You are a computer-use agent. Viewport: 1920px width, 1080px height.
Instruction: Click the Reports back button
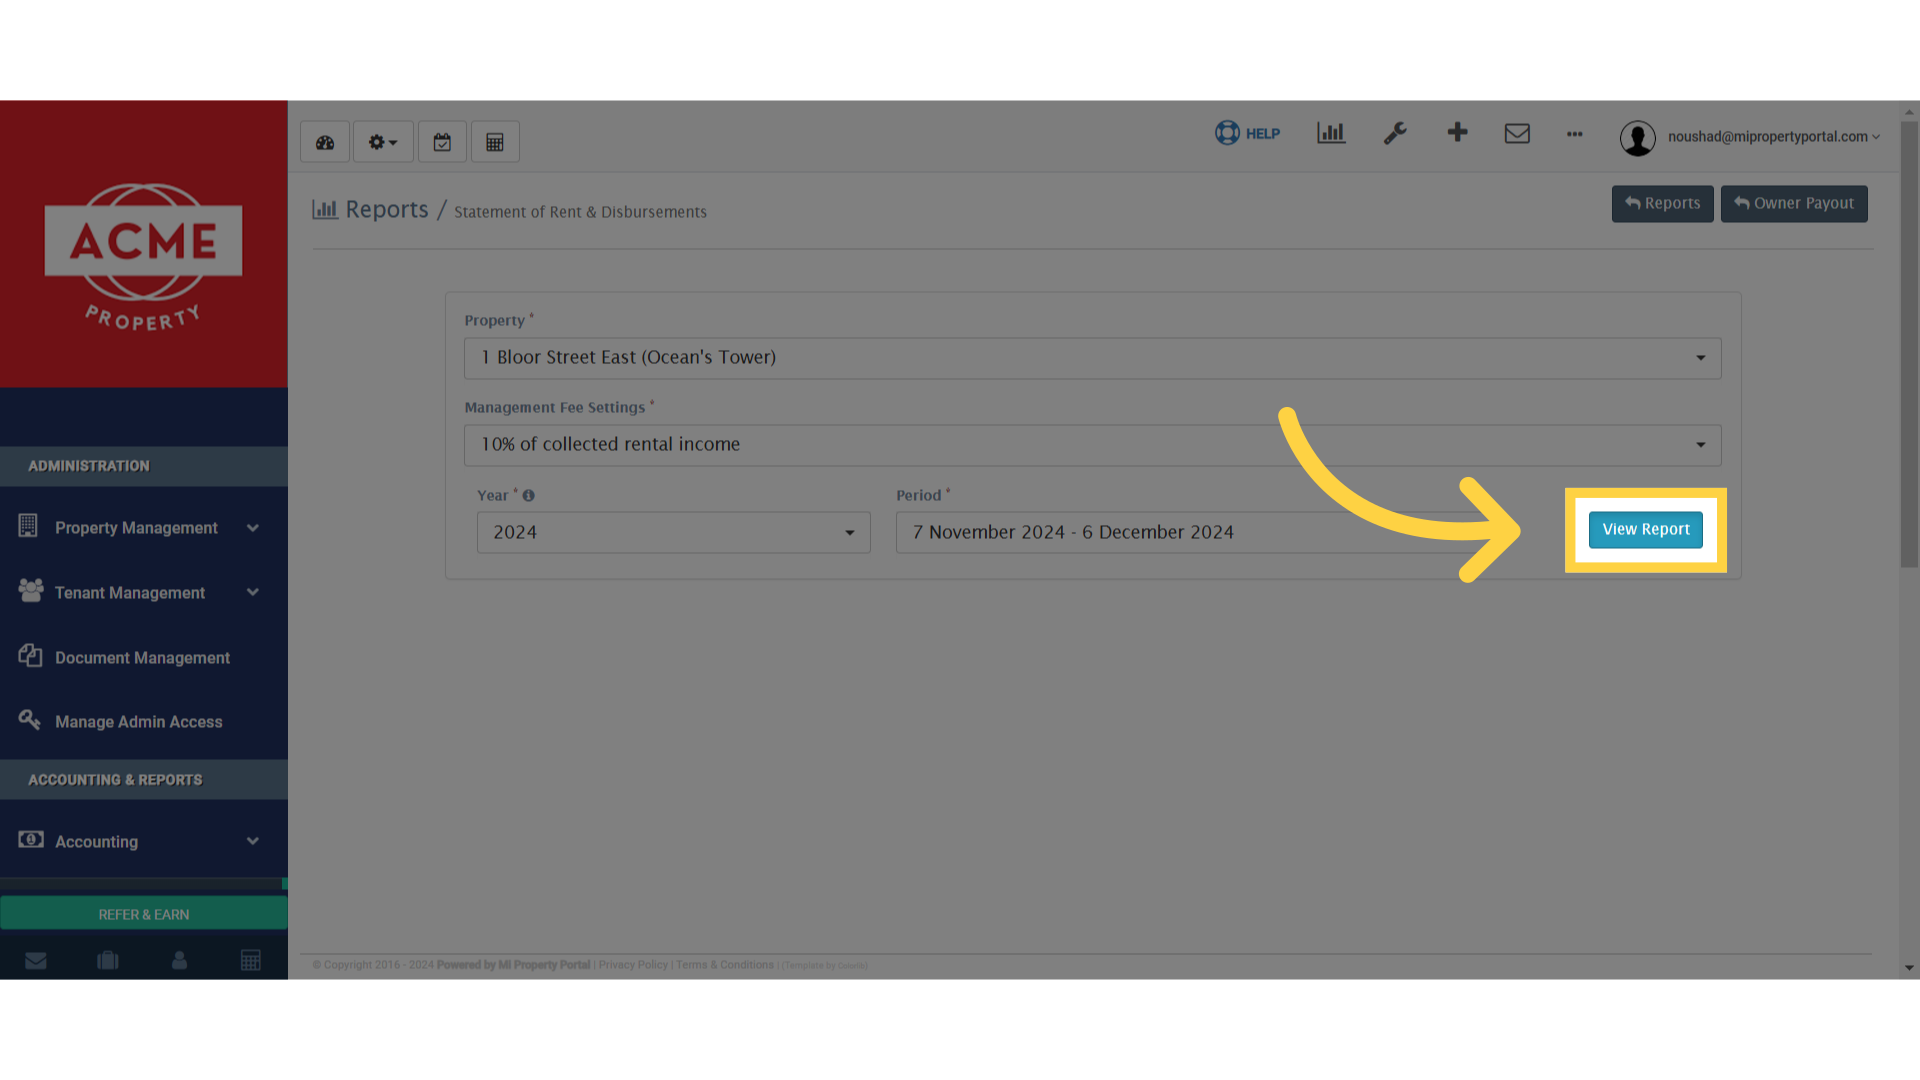coord(1662,204)
